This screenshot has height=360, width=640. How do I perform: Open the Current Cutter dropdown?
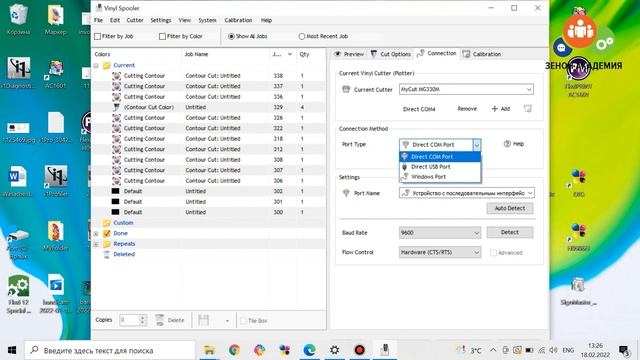click(466, 89)
